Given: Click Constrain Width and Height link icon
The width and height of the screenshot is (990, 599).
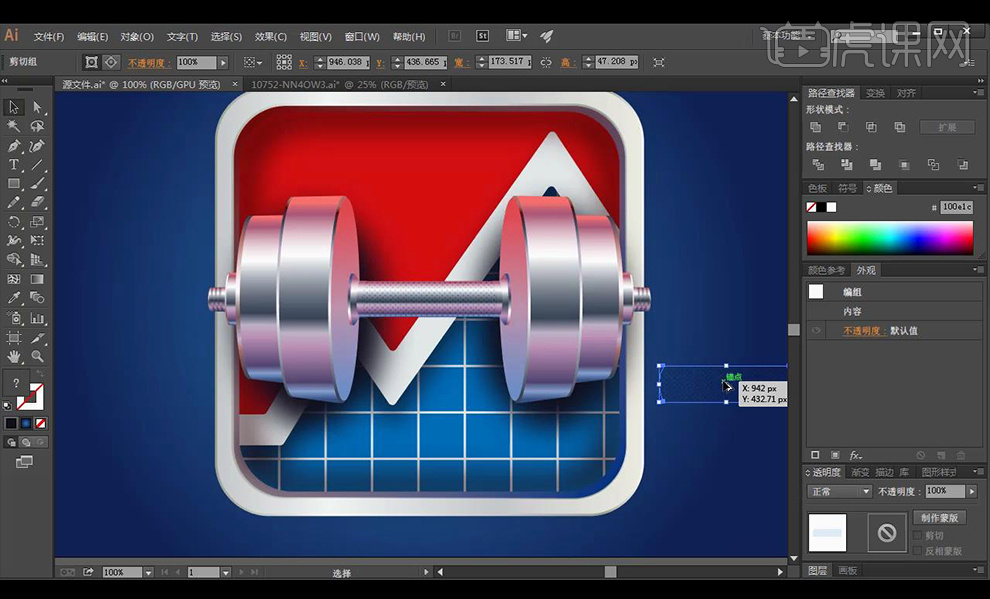Looking at the screenshot, I should pyautogui.click(x=546, y=62).
